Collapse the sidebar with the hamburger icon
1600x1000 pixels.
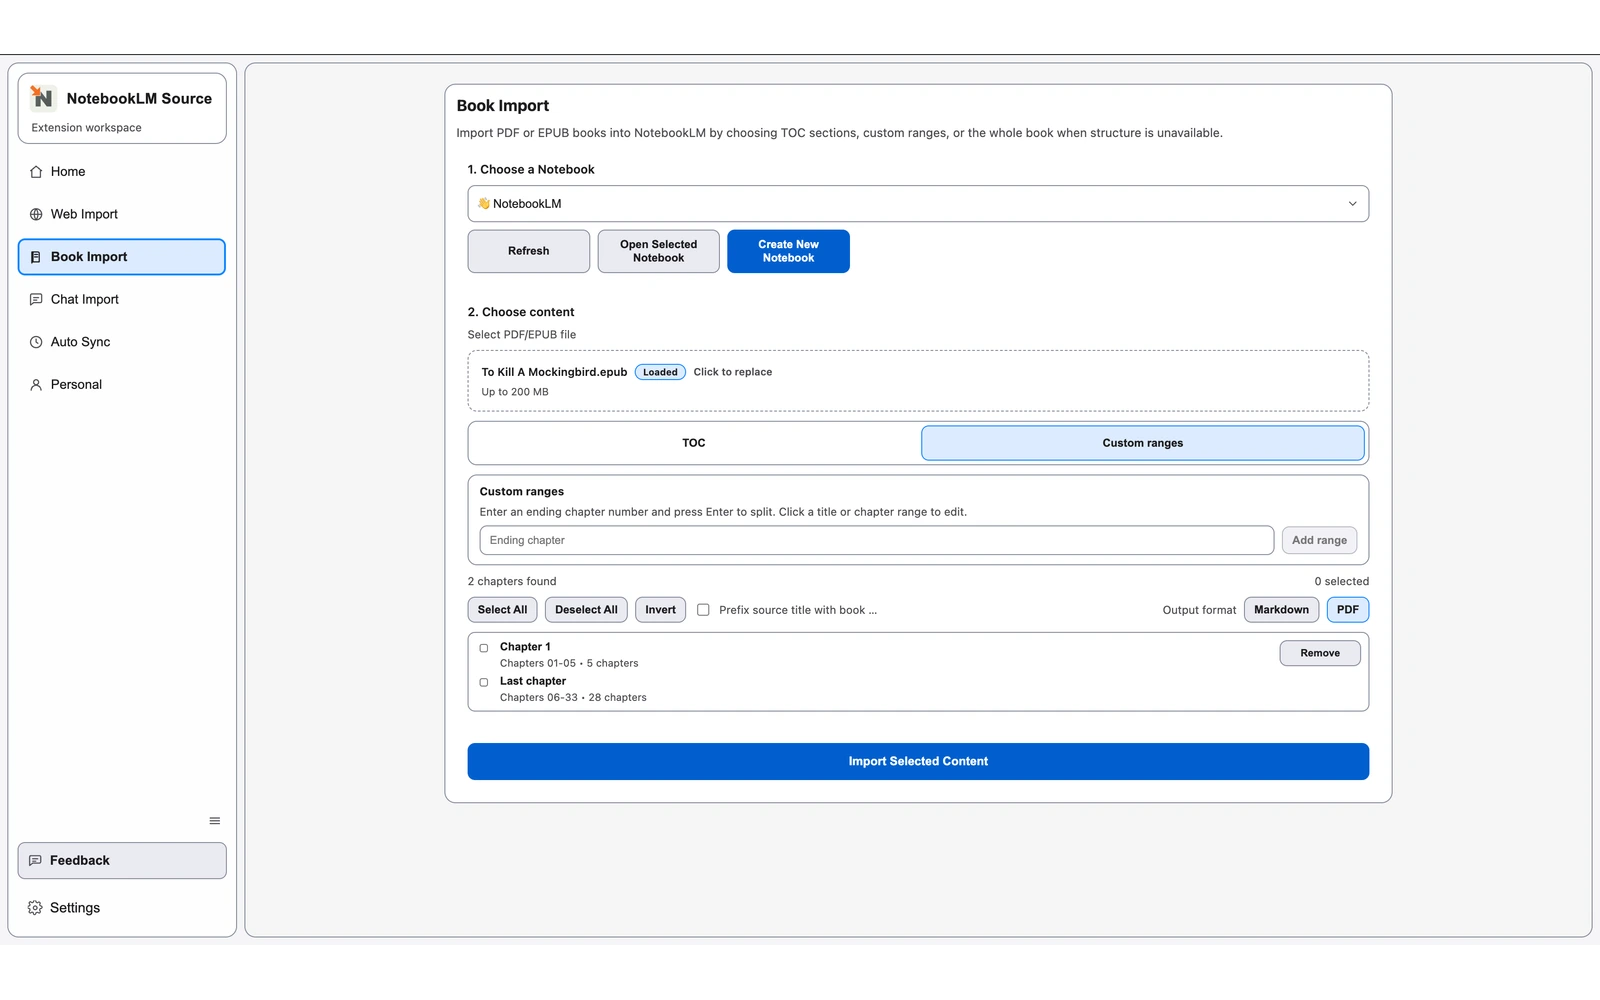[x=214, y=820]
